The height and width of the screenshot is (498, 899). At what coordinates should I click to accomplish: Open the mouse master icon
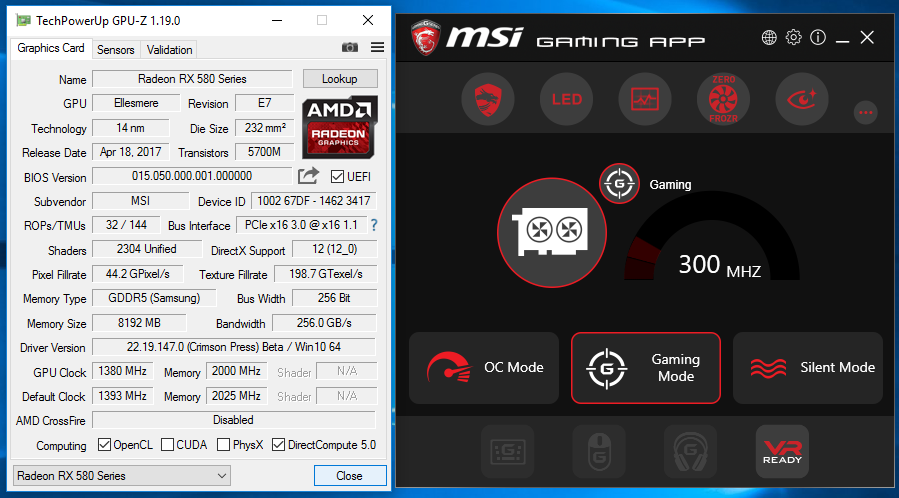599,452
